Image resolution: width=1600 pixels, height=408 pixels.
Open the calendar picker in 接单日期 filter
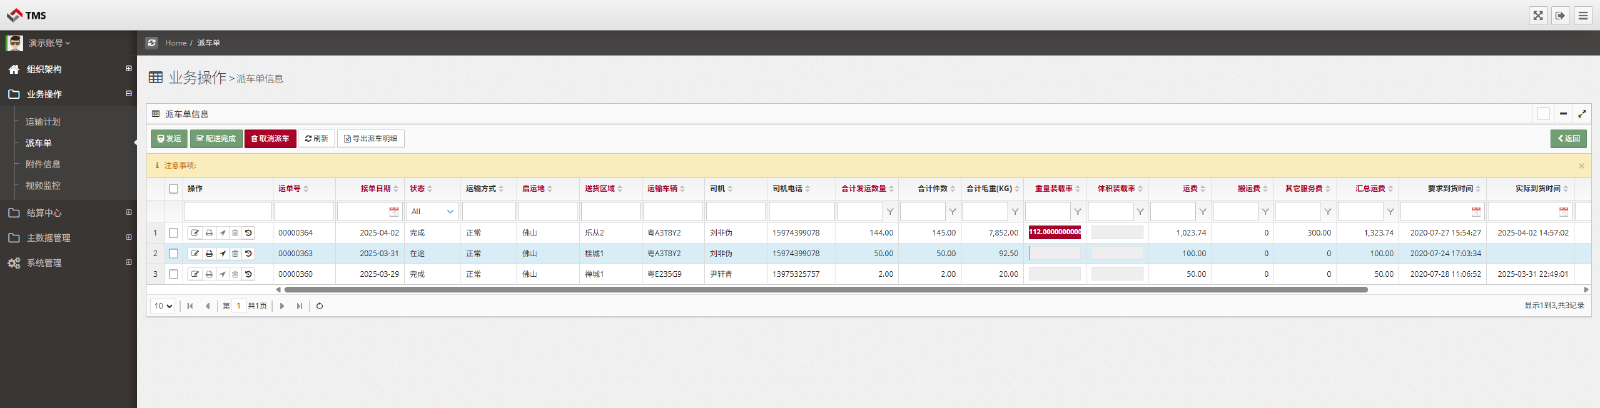coord(394,212)
